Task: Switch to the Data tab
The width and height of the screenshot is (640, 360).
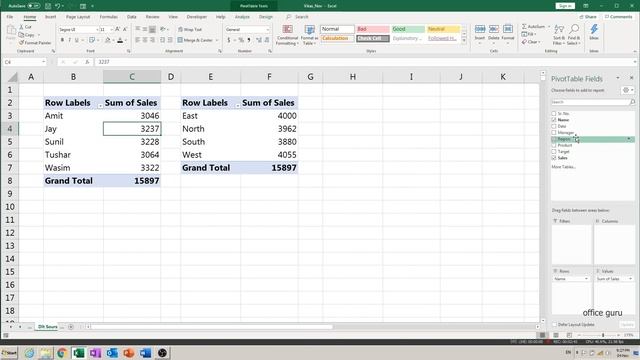Action: point(131,17)
